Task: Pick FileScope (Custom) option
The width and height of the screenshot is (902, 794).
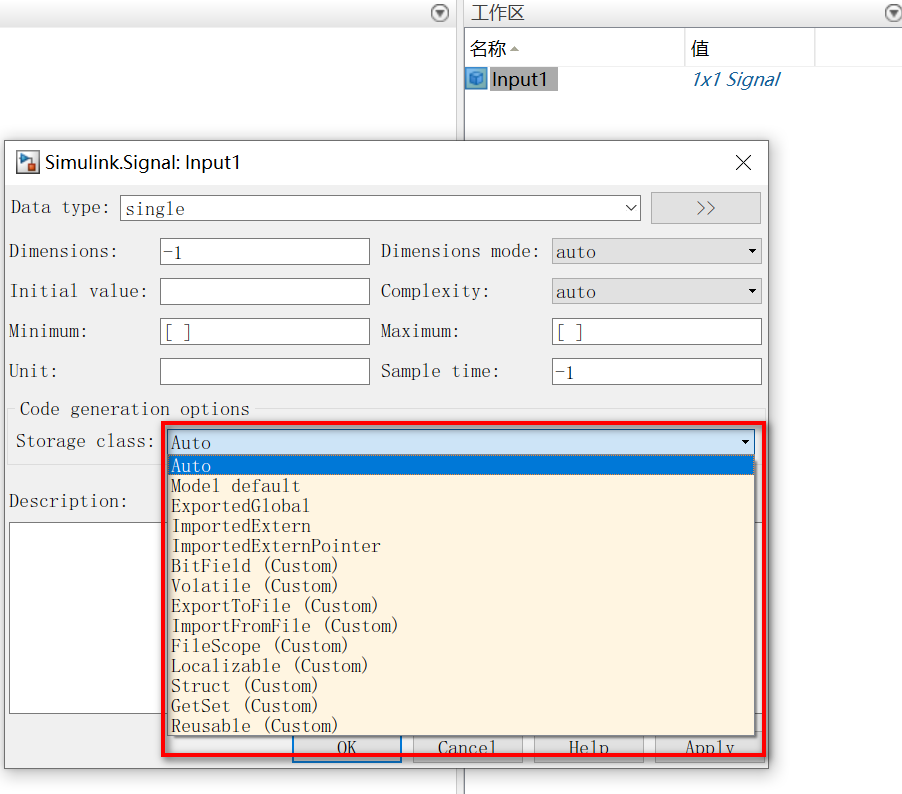Action: coord(461,646)
